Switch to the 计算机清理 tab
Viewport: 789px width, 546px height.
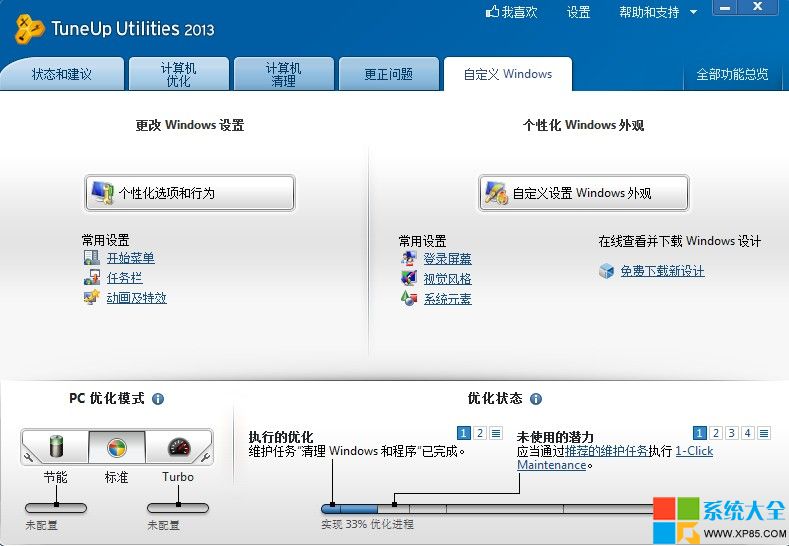pos(284,74)
